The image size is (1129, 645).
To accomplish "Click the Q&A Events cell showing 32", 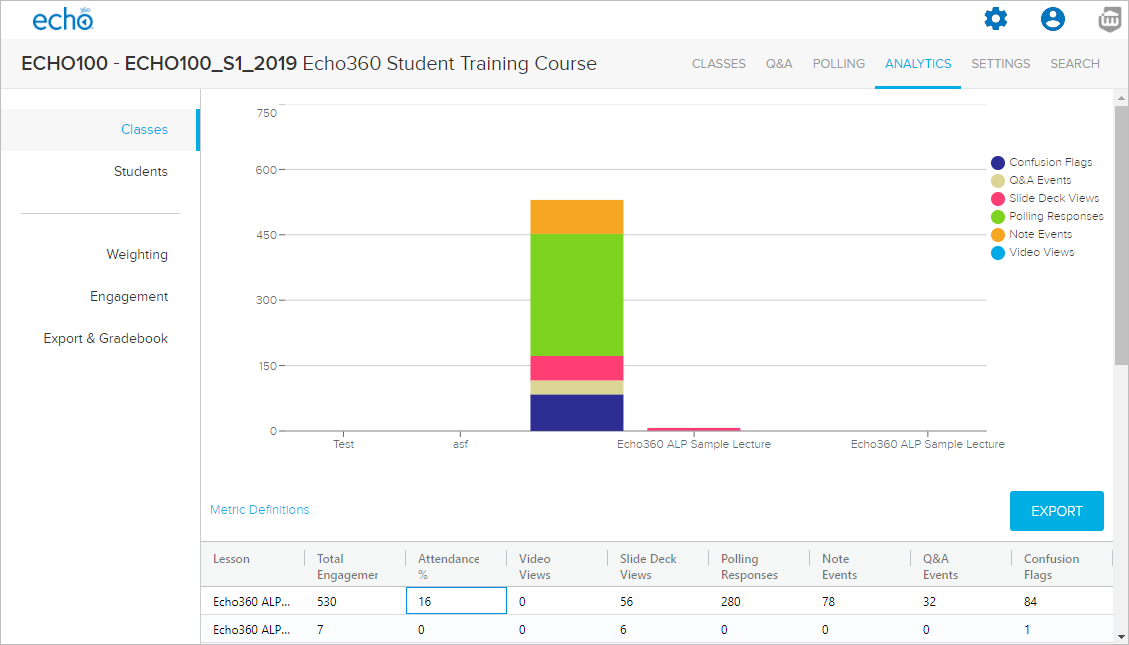I will click(x=961, y=601).
